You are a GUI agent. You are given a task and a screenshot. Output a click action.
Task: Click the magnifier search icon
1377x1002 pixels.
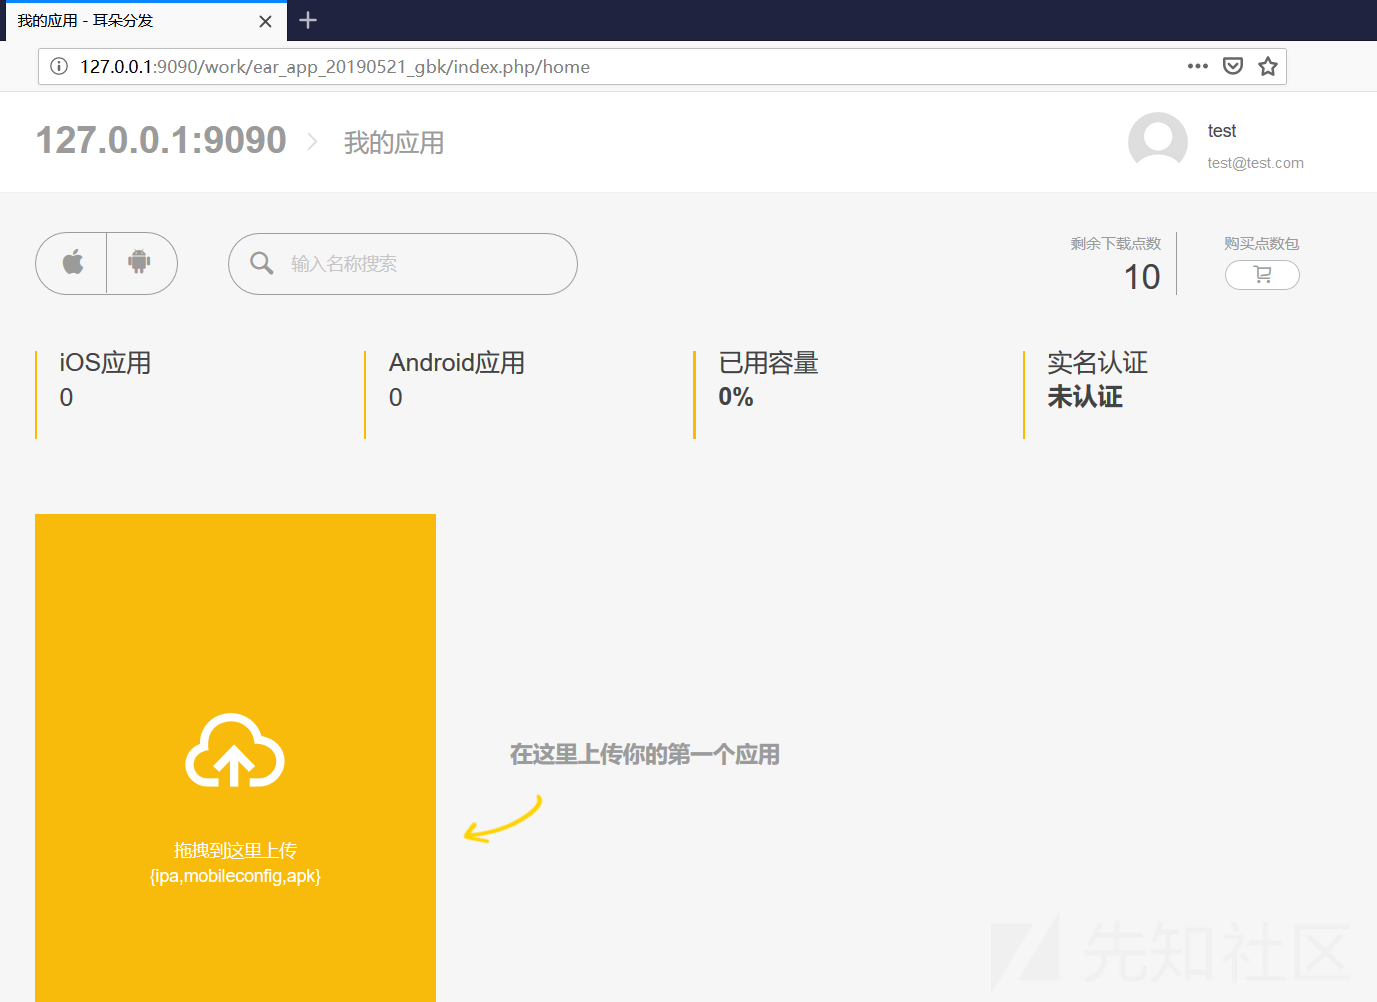[x=261, y=263]
